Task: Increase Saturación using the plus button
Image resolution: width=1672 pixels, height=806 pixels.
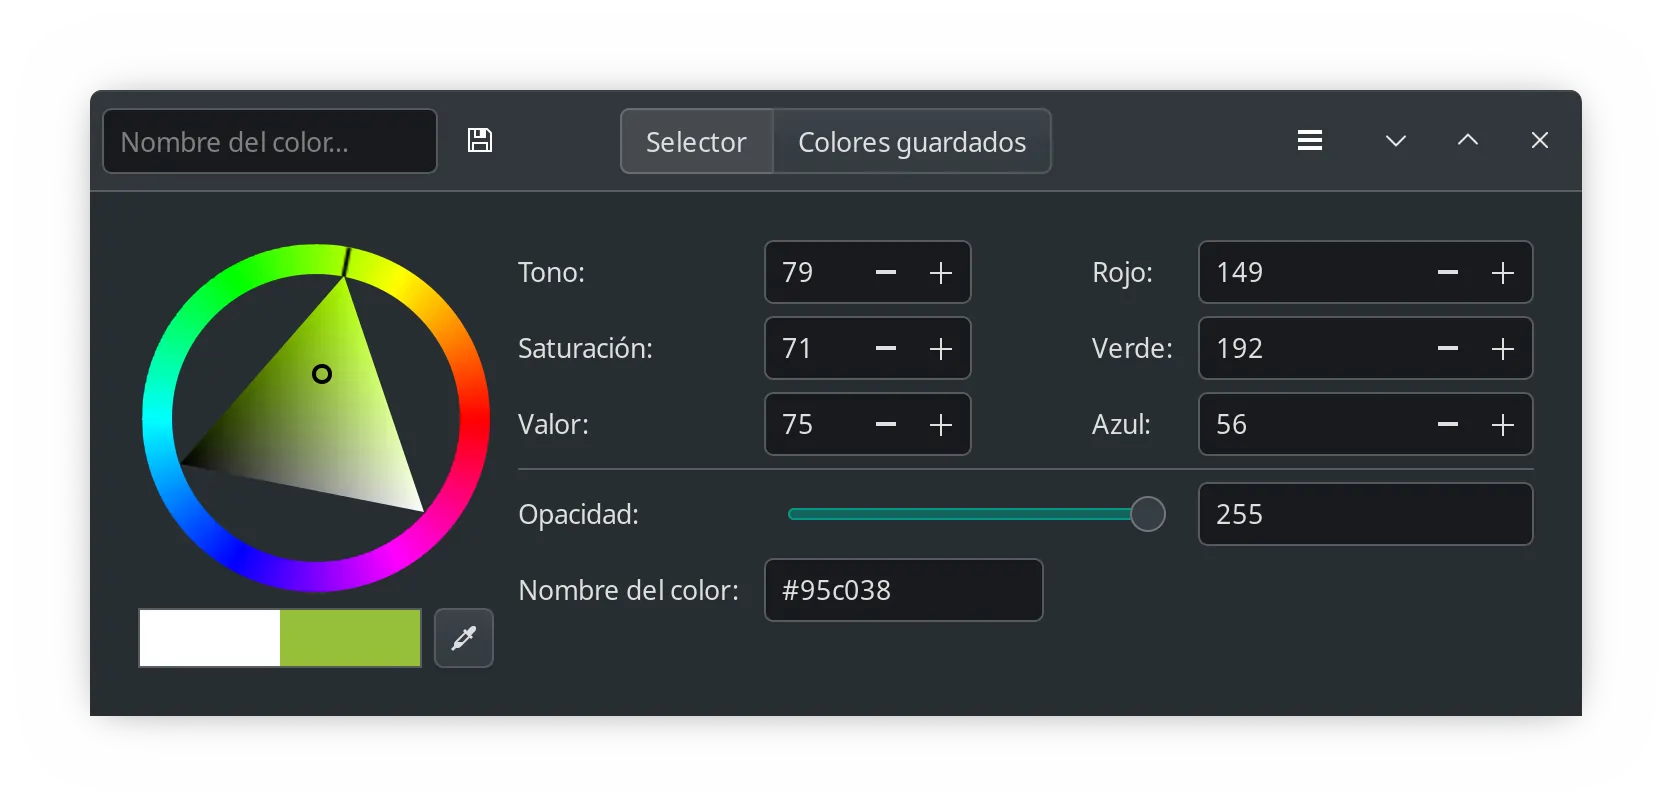Action: pyautogui.click(x=941, y=349)
